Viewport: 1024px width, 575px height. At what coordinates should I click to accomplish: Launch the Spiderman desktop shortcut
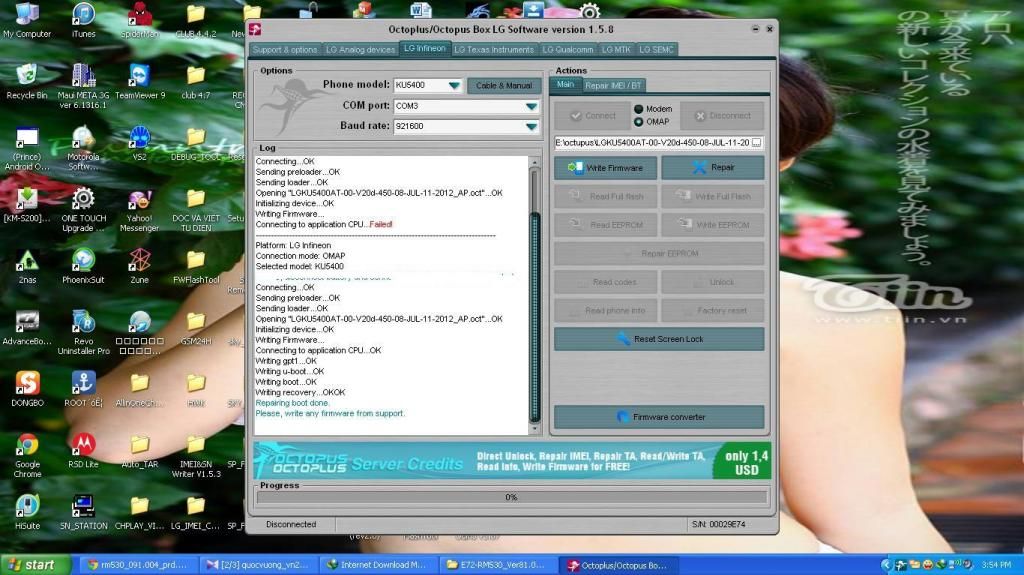140,20
